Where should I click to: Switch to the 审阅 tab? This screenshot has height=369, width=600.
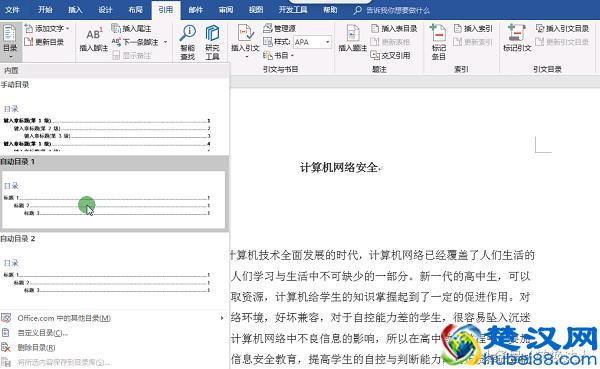click(226, 10)
